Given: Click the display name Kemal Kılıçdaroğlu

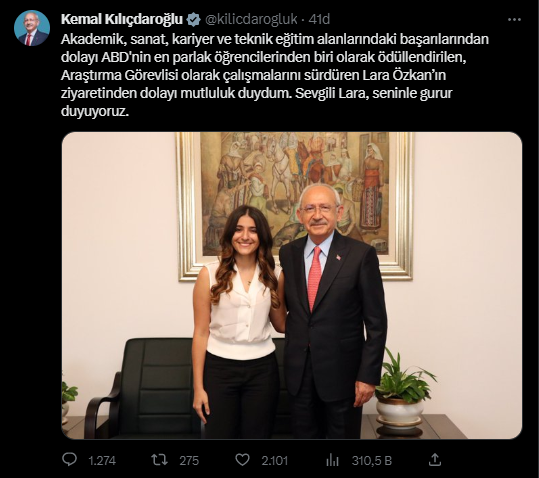Looking at the screenshot, I should [122, 20].
